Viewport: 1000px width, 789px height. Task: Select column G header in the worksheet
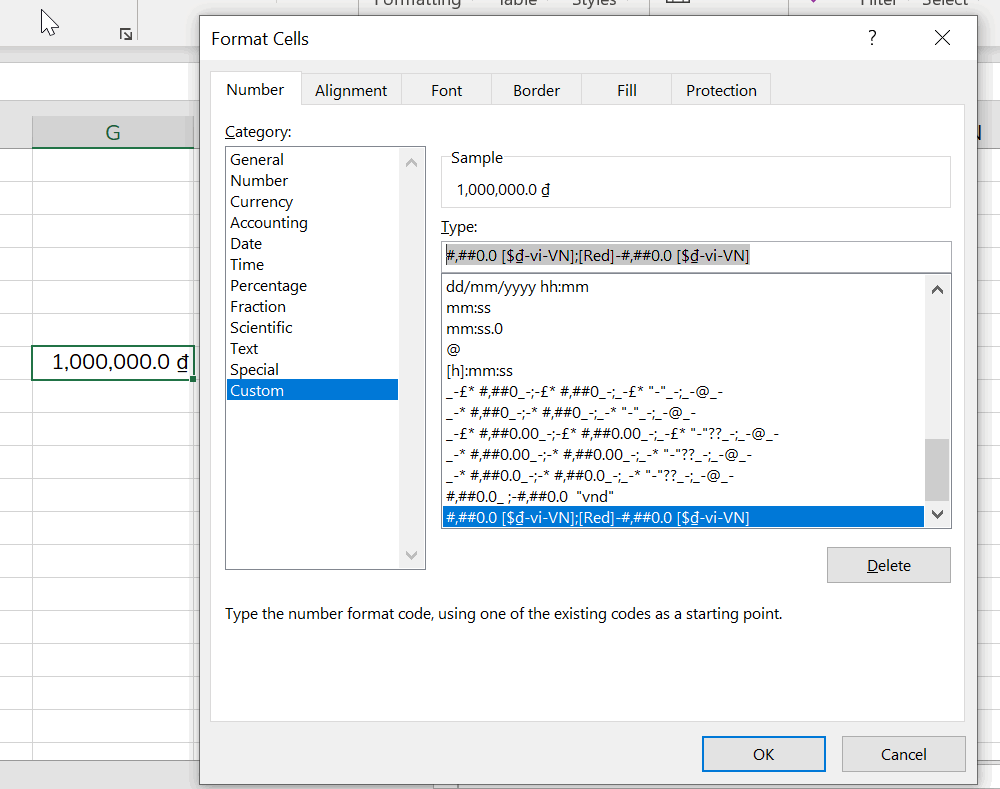click(x=113, y=133)
